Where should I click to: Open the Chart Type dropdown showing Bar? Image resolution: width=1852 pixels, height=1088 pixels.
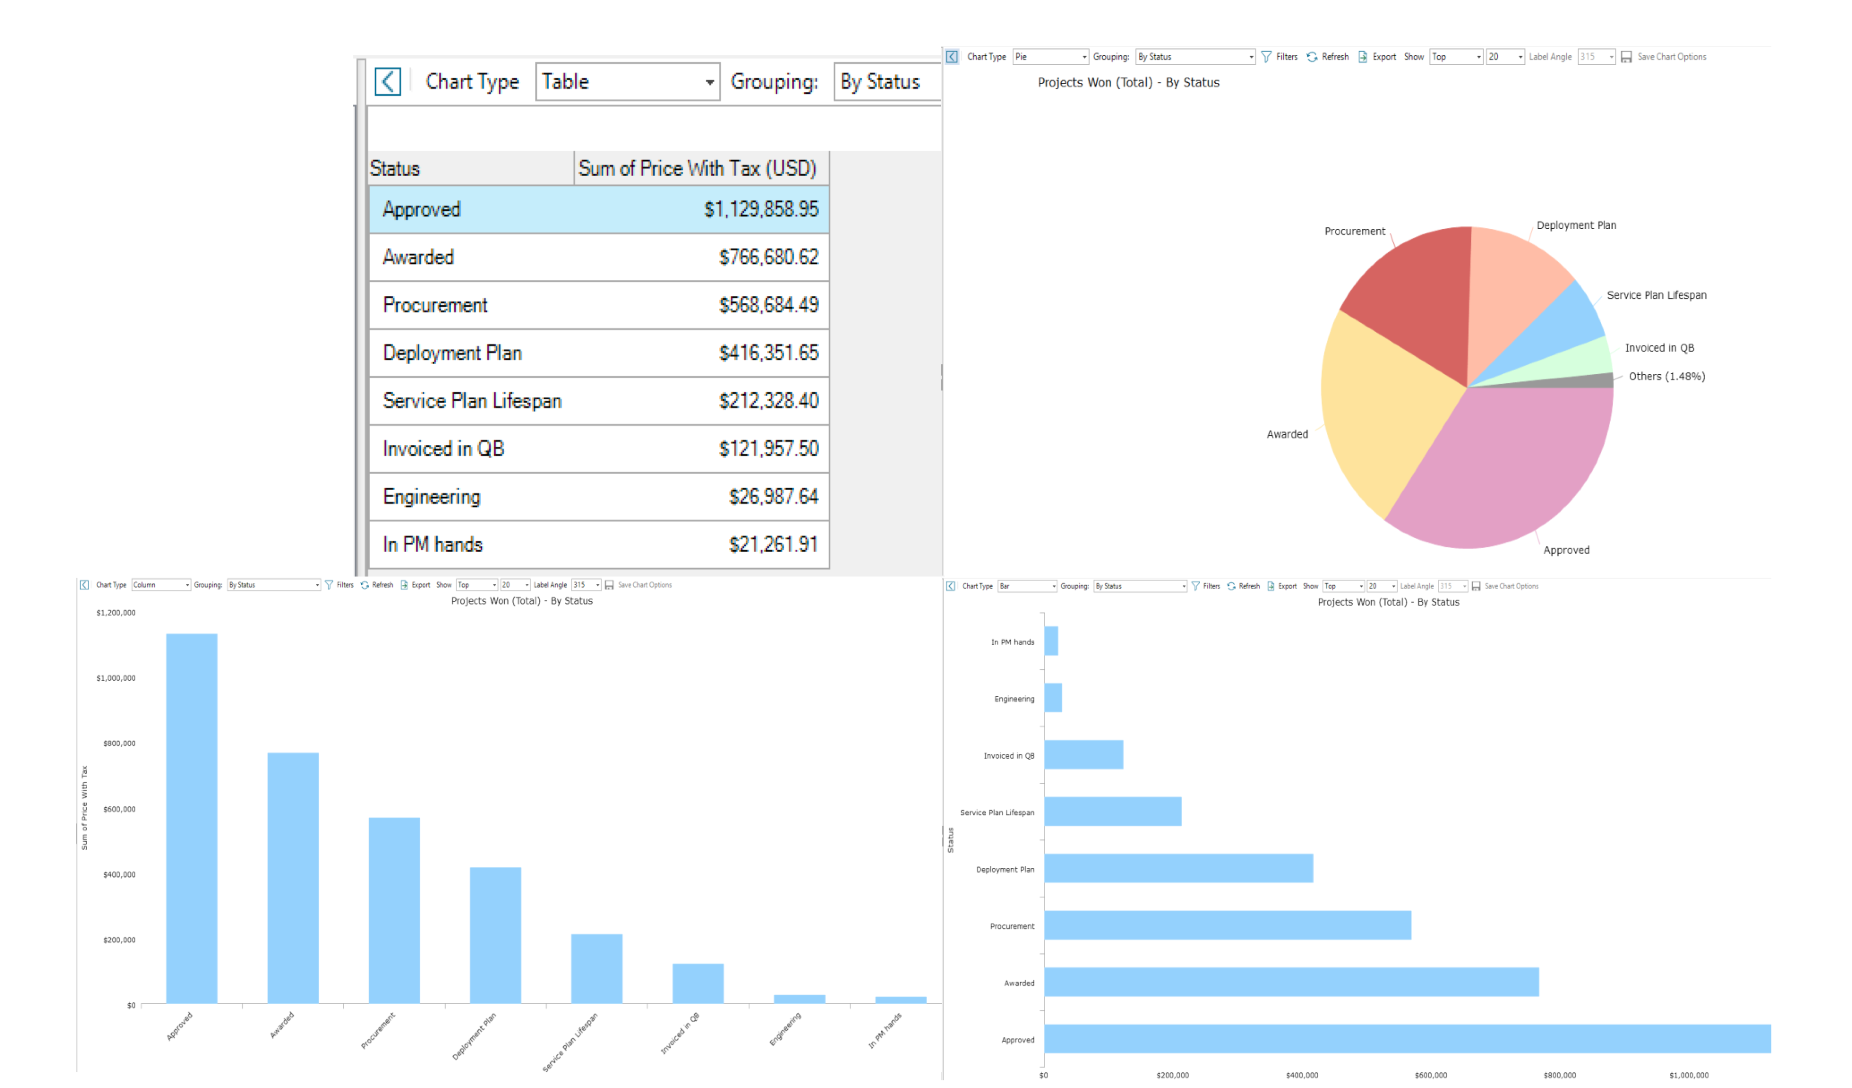(1027, 586)
